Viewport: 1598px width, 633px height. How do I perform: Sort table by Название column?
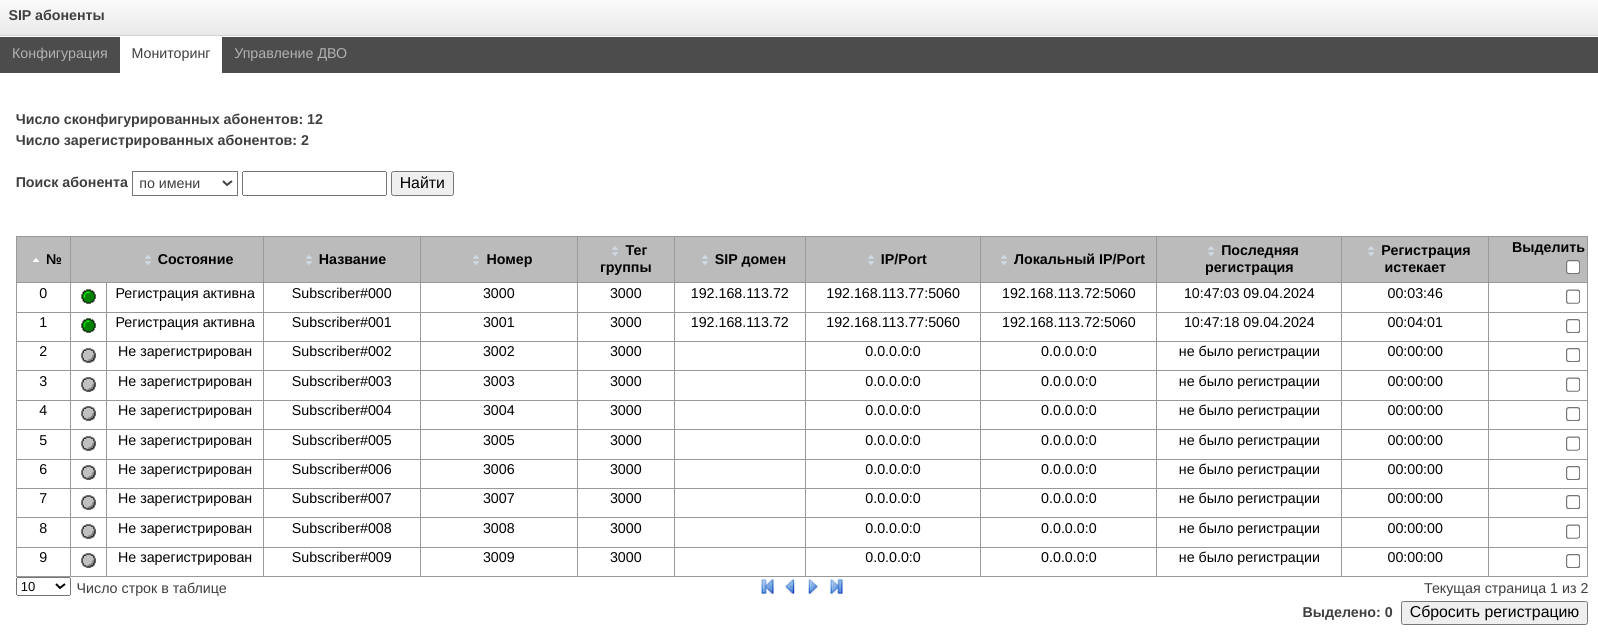click(x=342, y=259)
